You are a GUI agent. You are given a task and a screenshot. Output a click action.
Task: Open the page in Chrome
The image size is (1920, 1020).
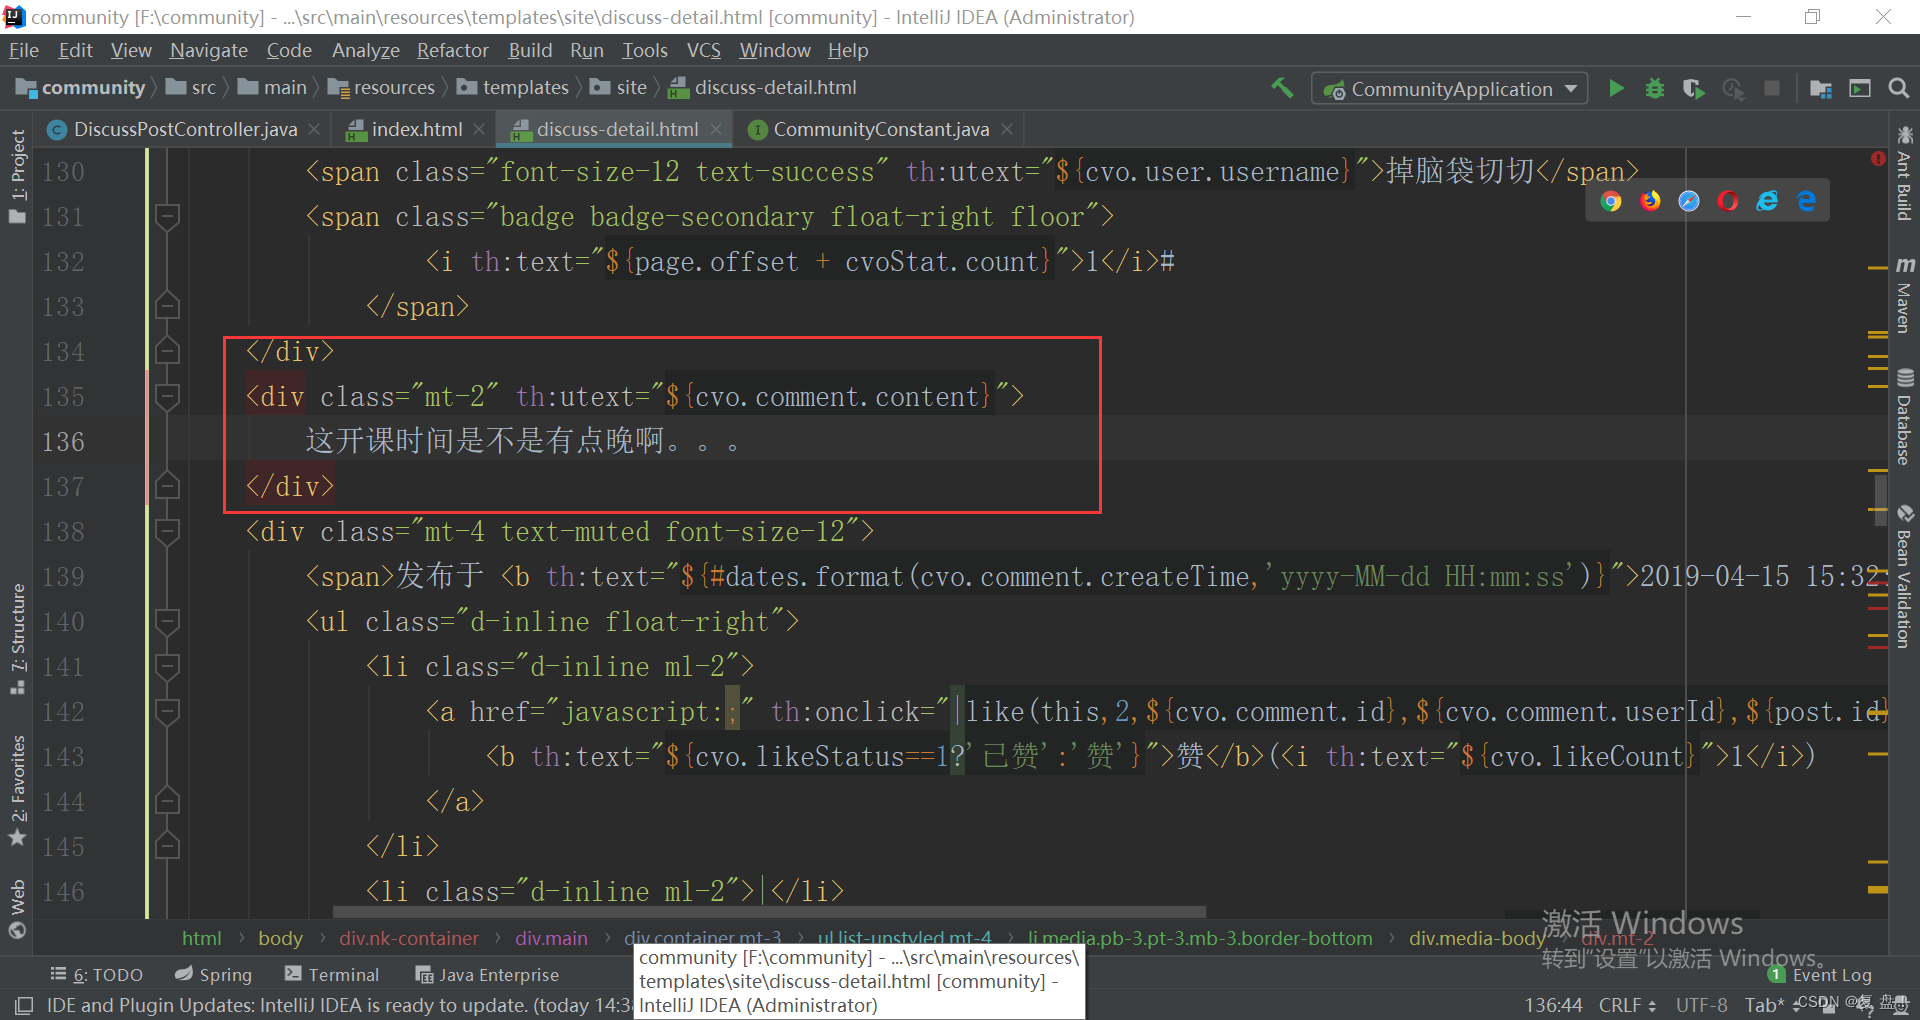[1610, 201]
